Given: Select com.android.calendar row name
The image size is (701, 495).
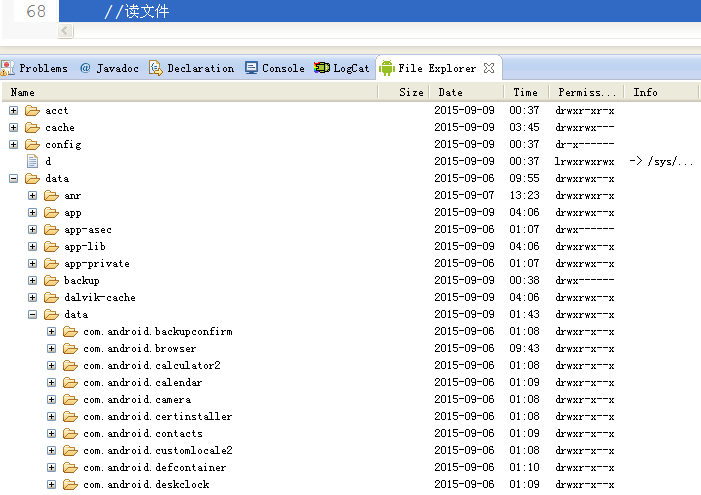Looking at the screenshot, I should (143, 383).
